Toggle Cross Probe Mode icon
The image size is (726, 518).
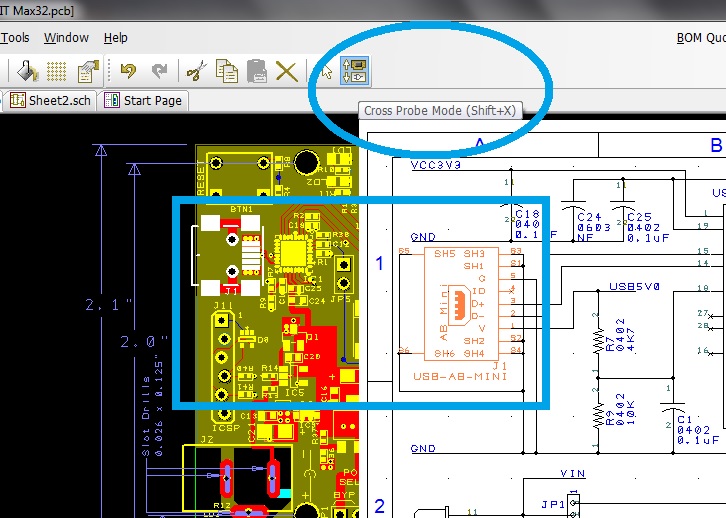point(354,71)
